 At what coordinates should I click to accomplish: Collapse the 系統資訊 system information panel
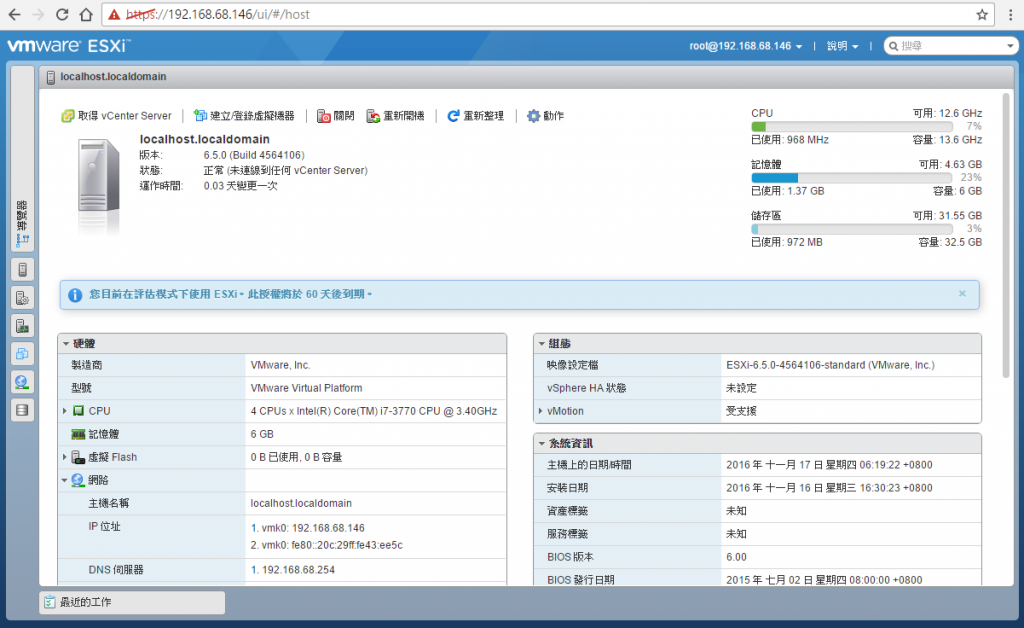pyautogui.click(x=541, y=443)
